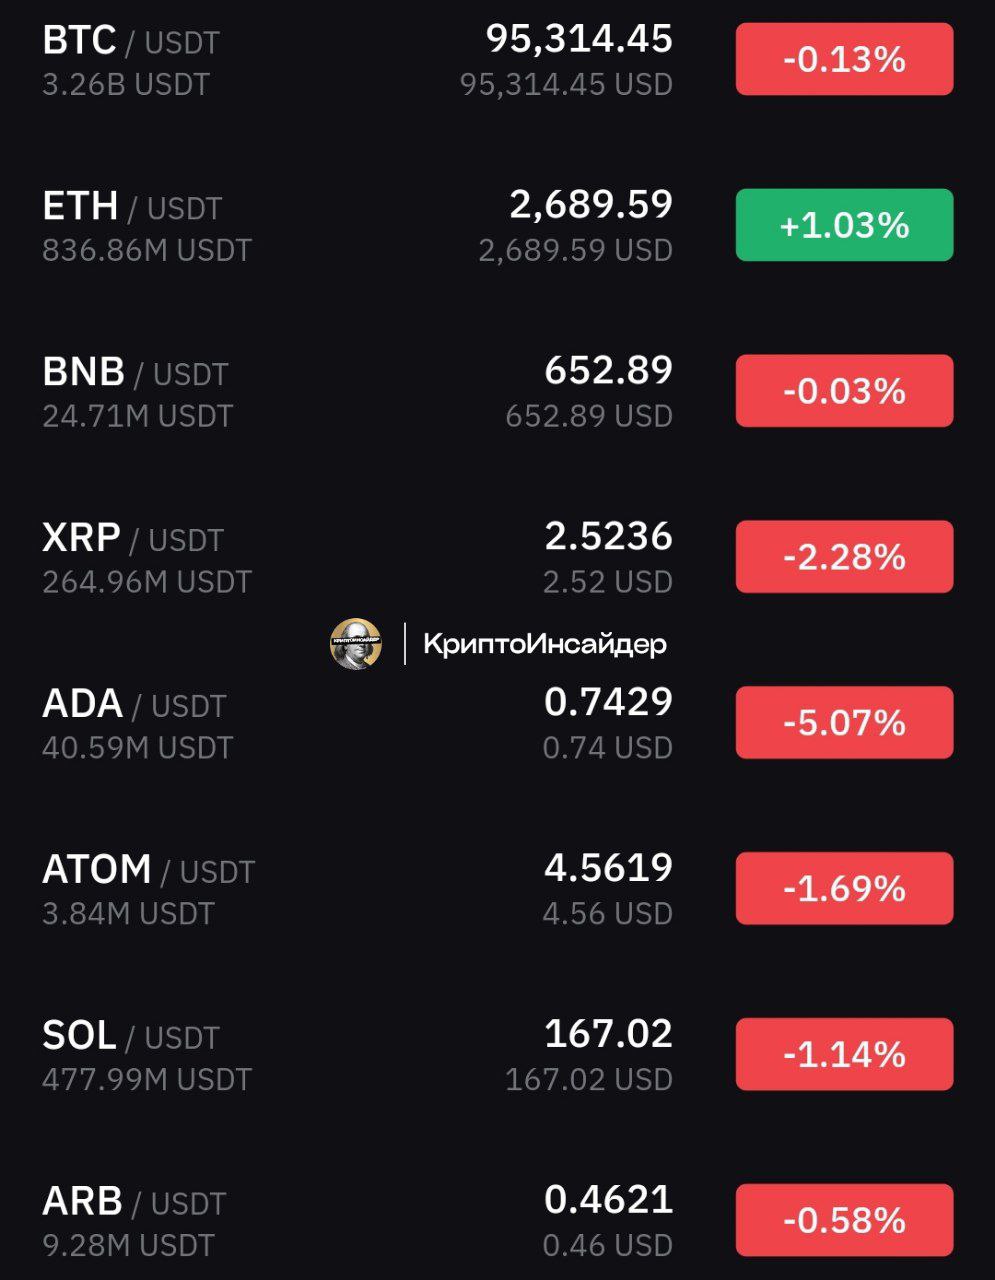Tap the ATOM -1.69% change badge

(844, 889)
